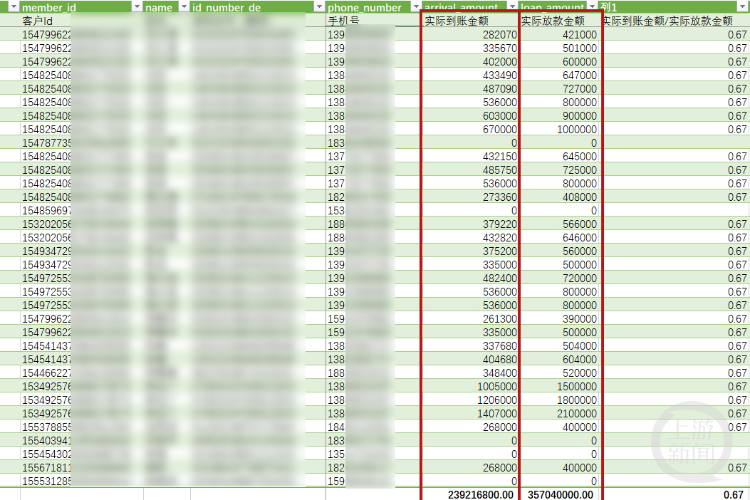
Task: Select cell with value 487090
Action: [470, 89]
